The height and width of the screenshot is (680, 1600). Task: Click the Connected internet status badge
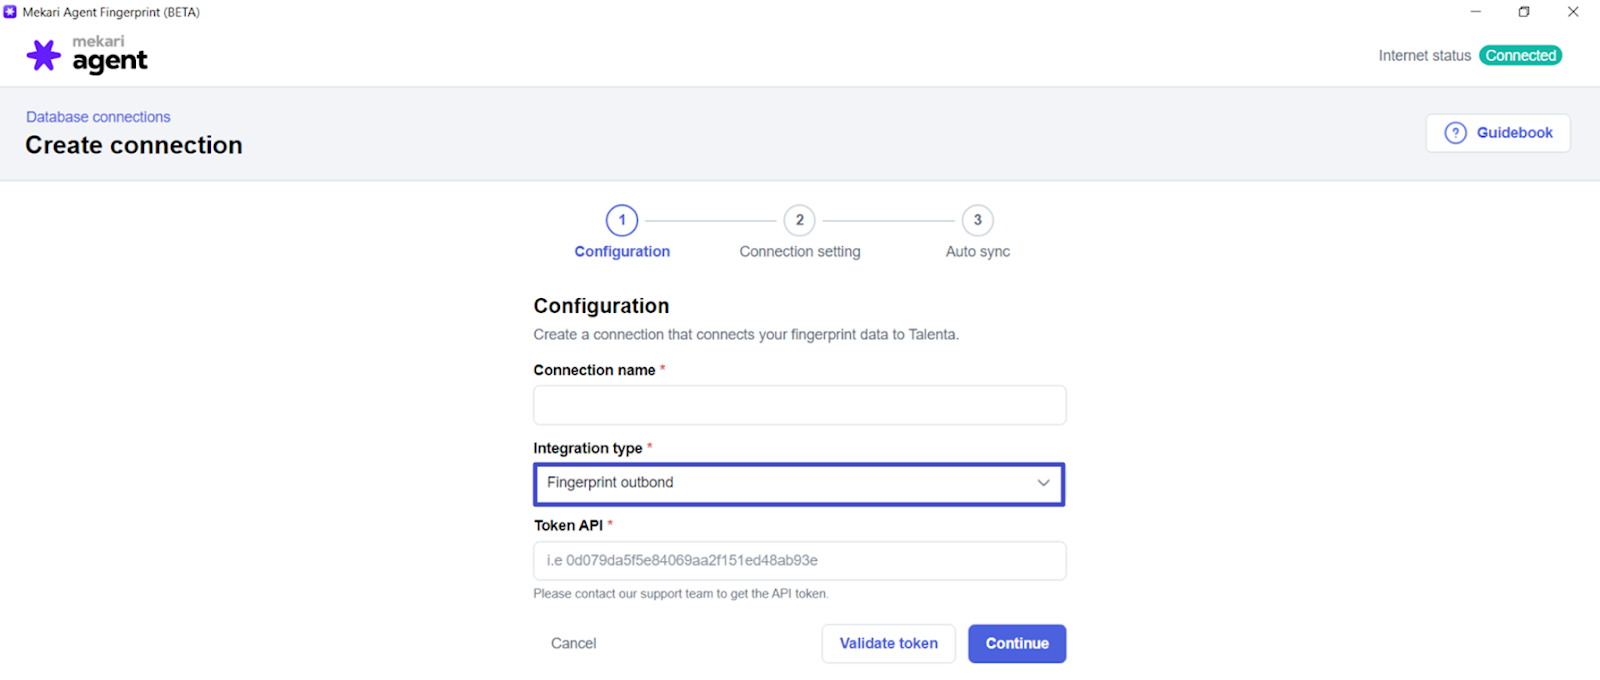1520,56
